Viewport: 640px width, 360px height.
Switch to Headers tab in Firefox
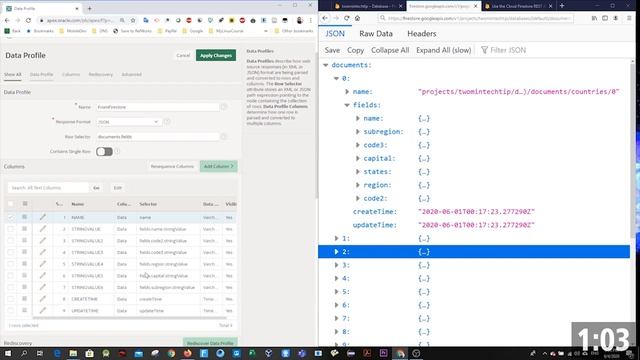[422, 34]
